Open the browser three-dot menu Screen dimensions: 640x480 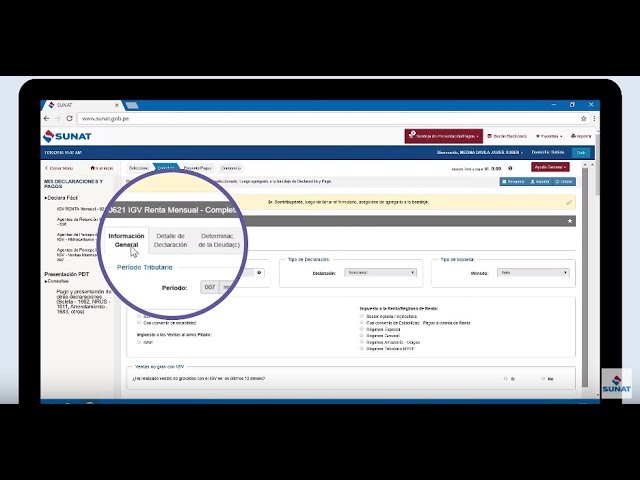point(593,118)
